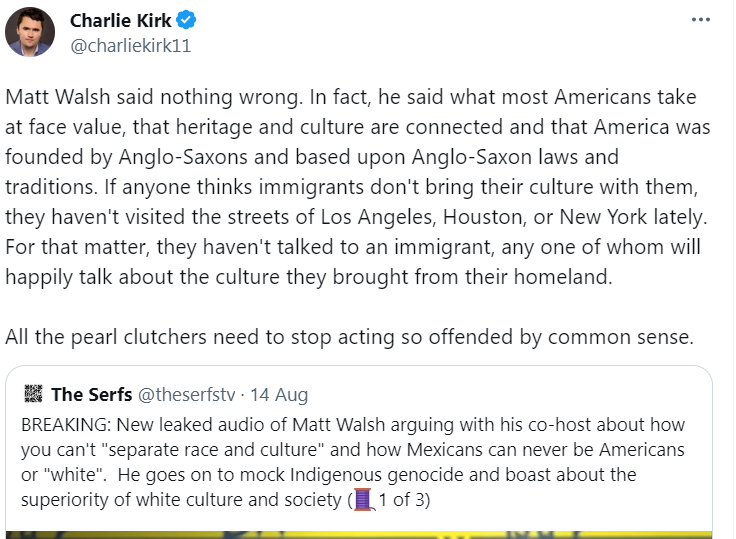Click the thread spool emoji
Screen dimensions: 736x539
[364, 499]
